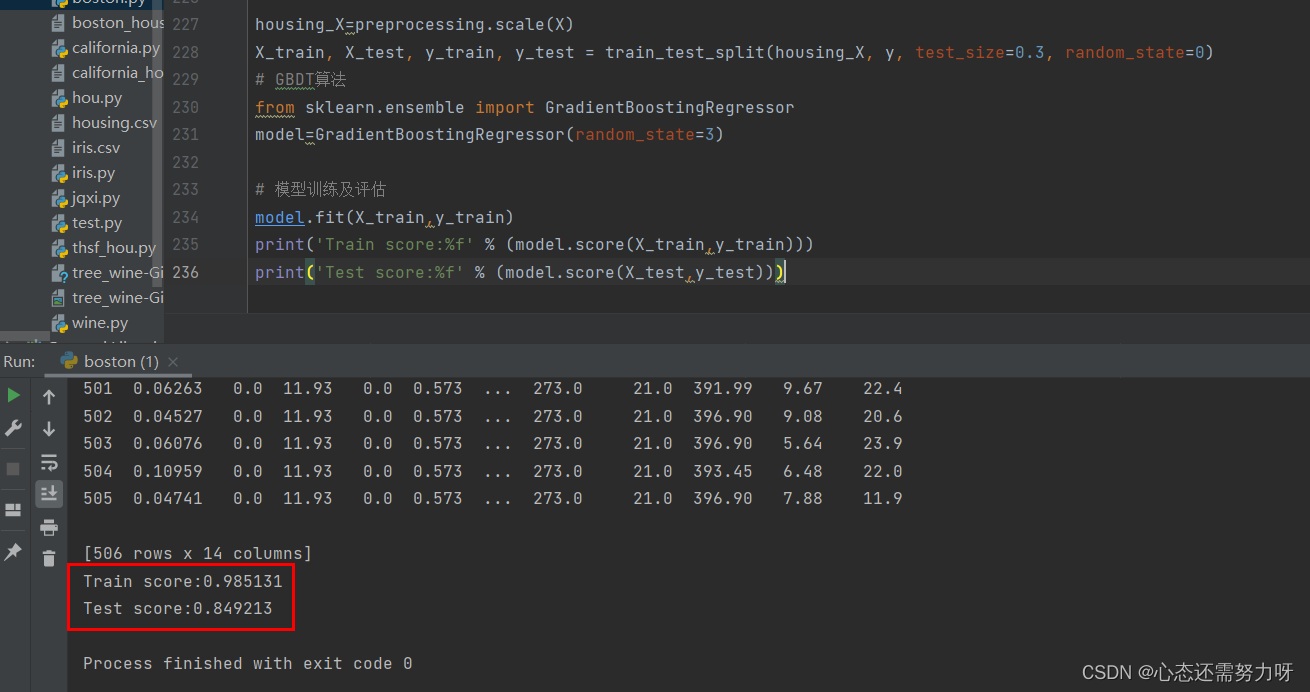Viewport: 1310px width, 692px height.
Task: Click output row 502 value 0.04527
Action: click(x=167, y=416)
